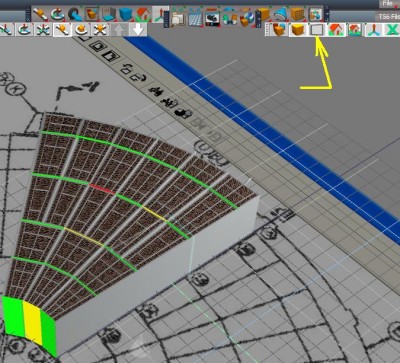Viewport: 400px width, 363px height.
Task: Select the point rotate tool in second row
Action: tap(24, 30)
